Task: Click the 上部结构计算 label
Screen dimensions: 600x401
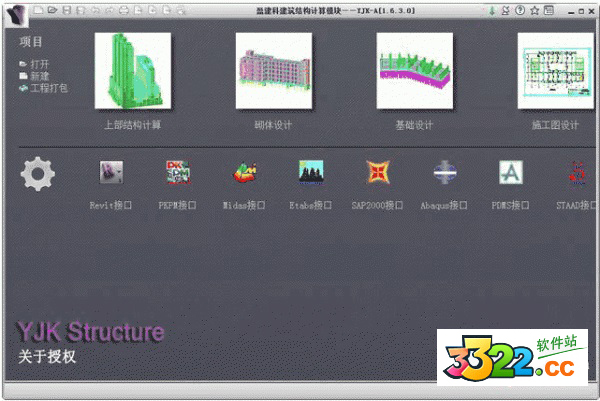Action: click(x=133, y=125)
